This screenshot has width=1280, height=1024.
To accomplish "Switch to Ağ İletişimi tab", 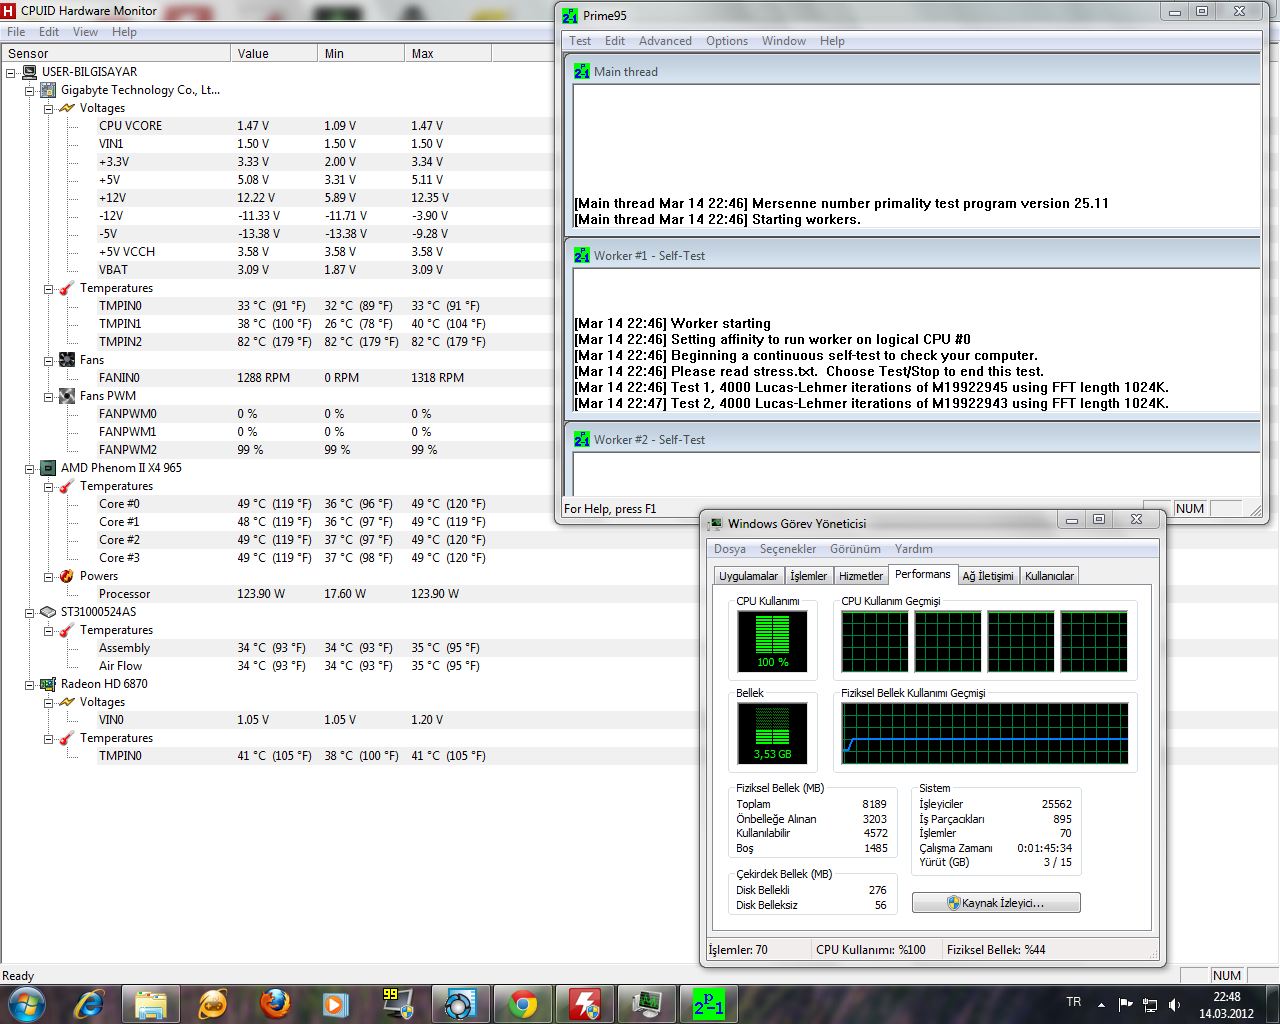I will point(988,576).
